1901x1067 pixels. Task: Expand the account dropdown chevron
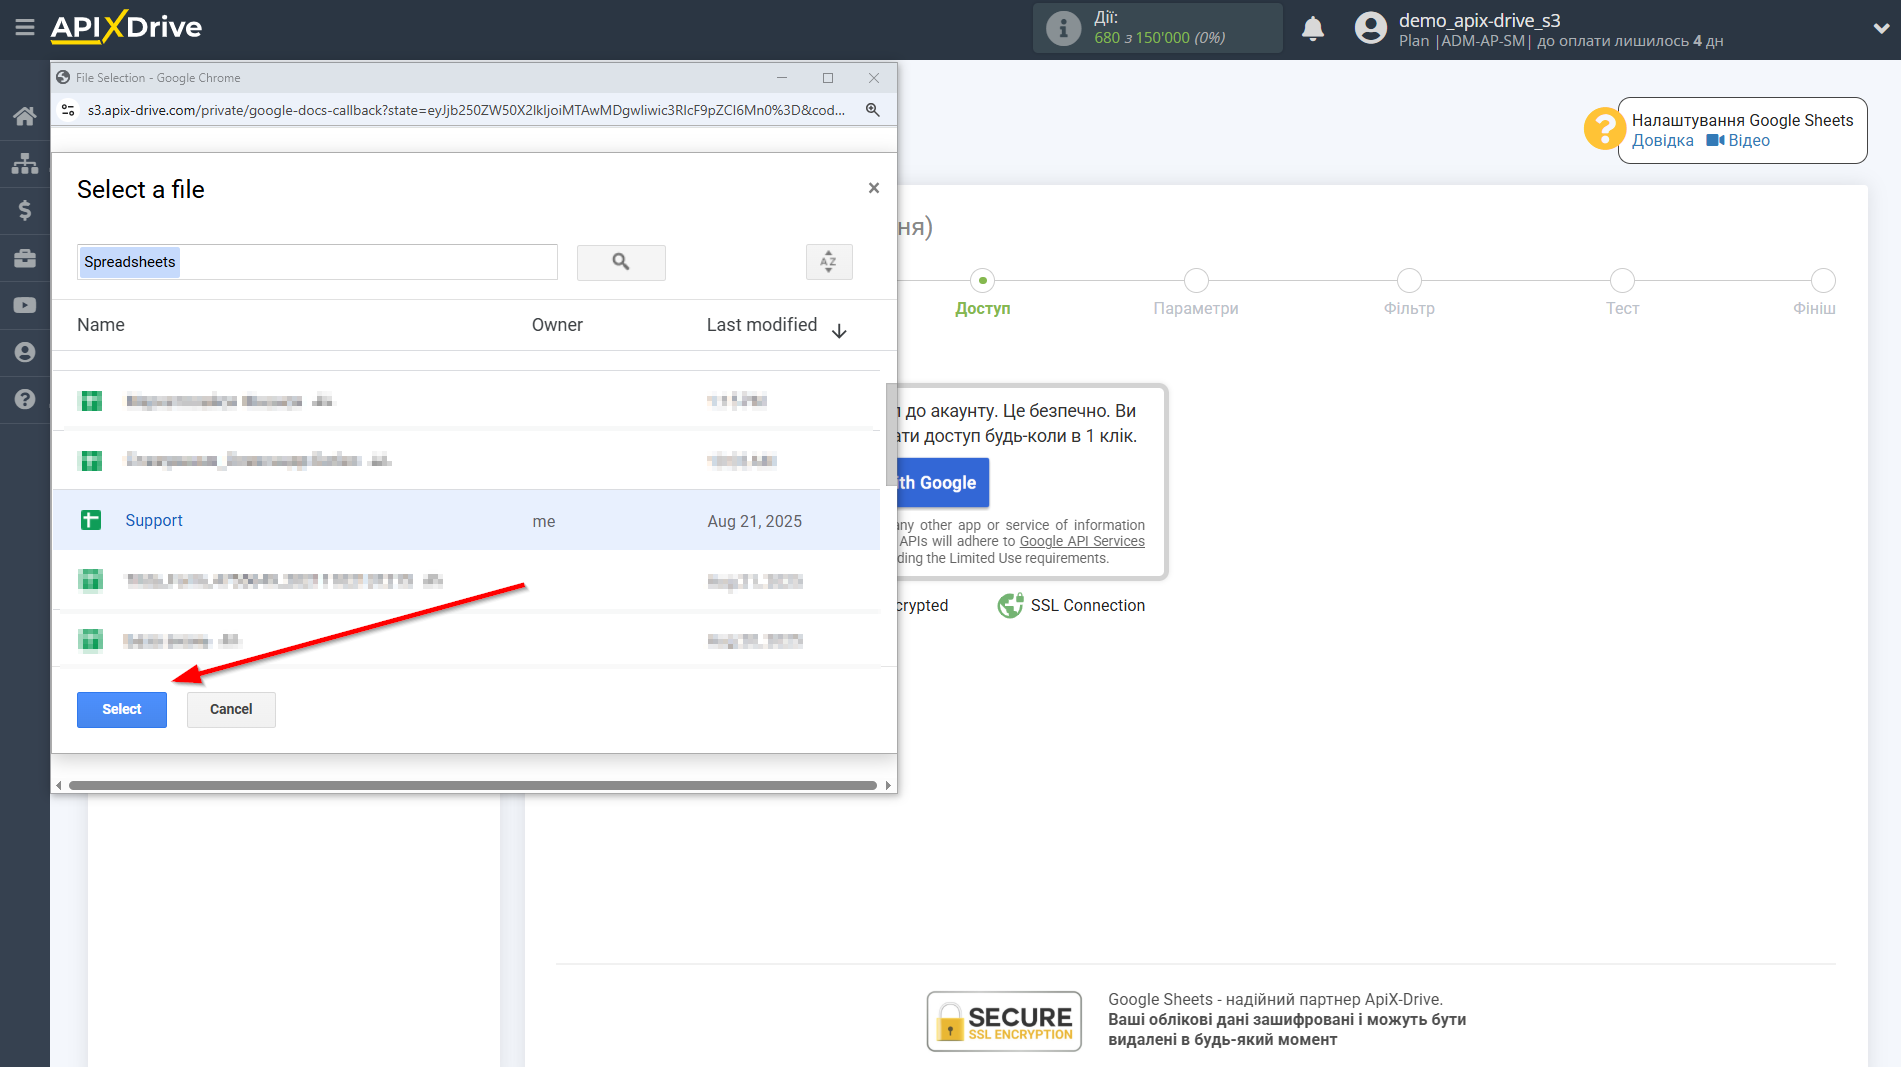coord(1880,29)
